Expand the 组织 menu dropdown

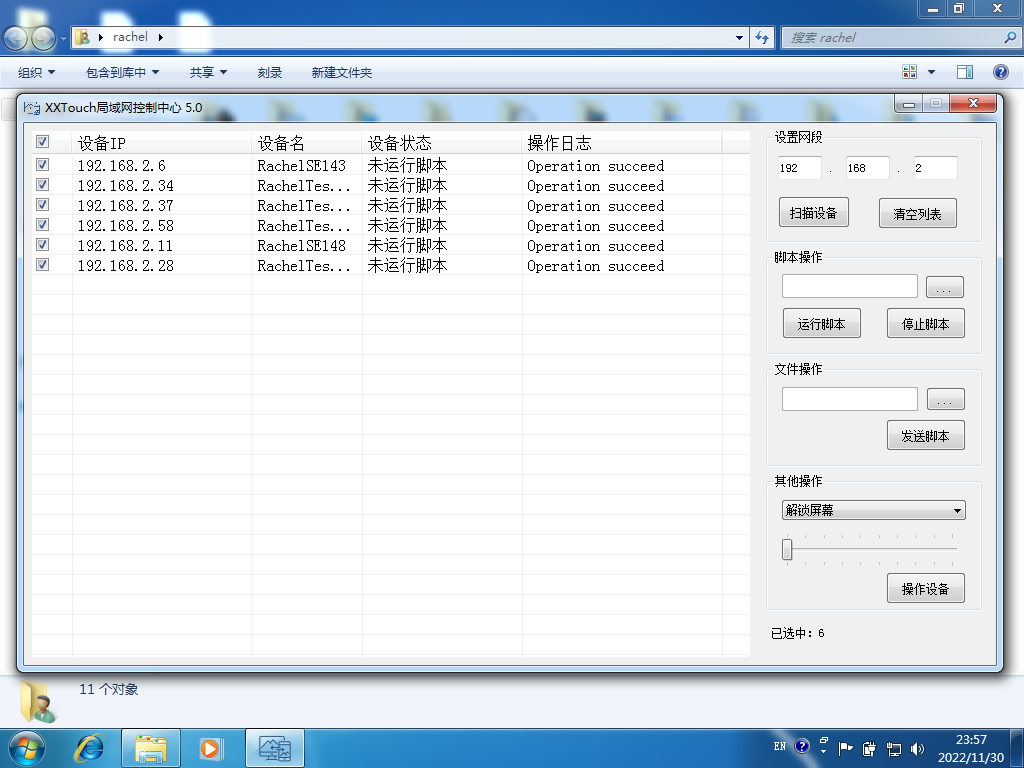click(x=36, y=72)
